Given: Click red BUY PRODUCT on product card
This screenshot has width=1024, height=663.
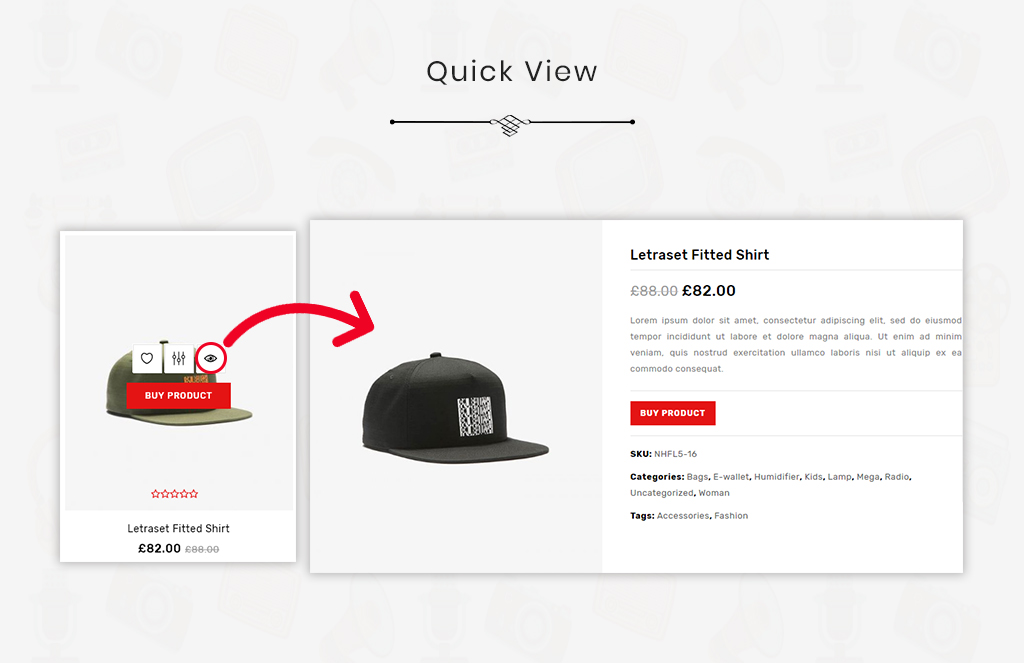Looking at the screenshot, I should click(x=178, y=396).
